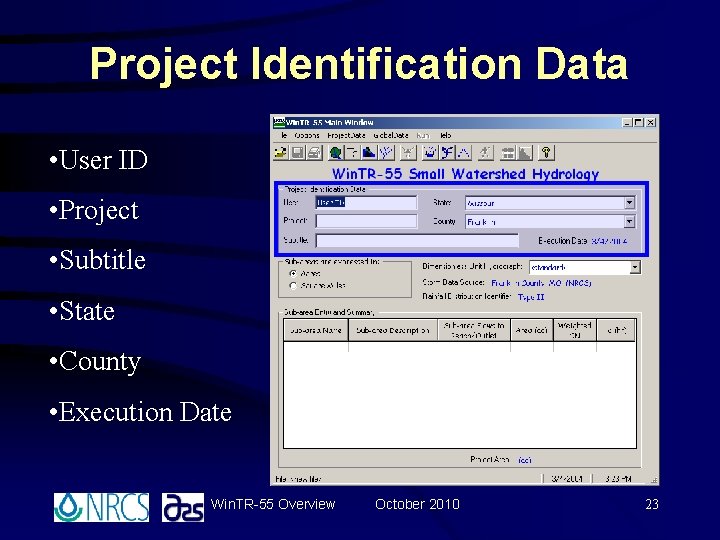Screen dimensions: 720x540
Task: Click the hydrograph curve toolbar icon
Action: 464,152
